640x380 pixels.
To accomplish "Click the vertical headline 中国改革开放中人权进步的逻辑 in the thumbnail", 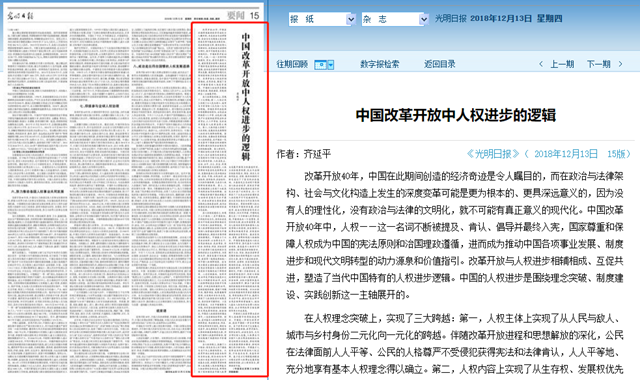I will pyautogui.click(x=246, y=97).
